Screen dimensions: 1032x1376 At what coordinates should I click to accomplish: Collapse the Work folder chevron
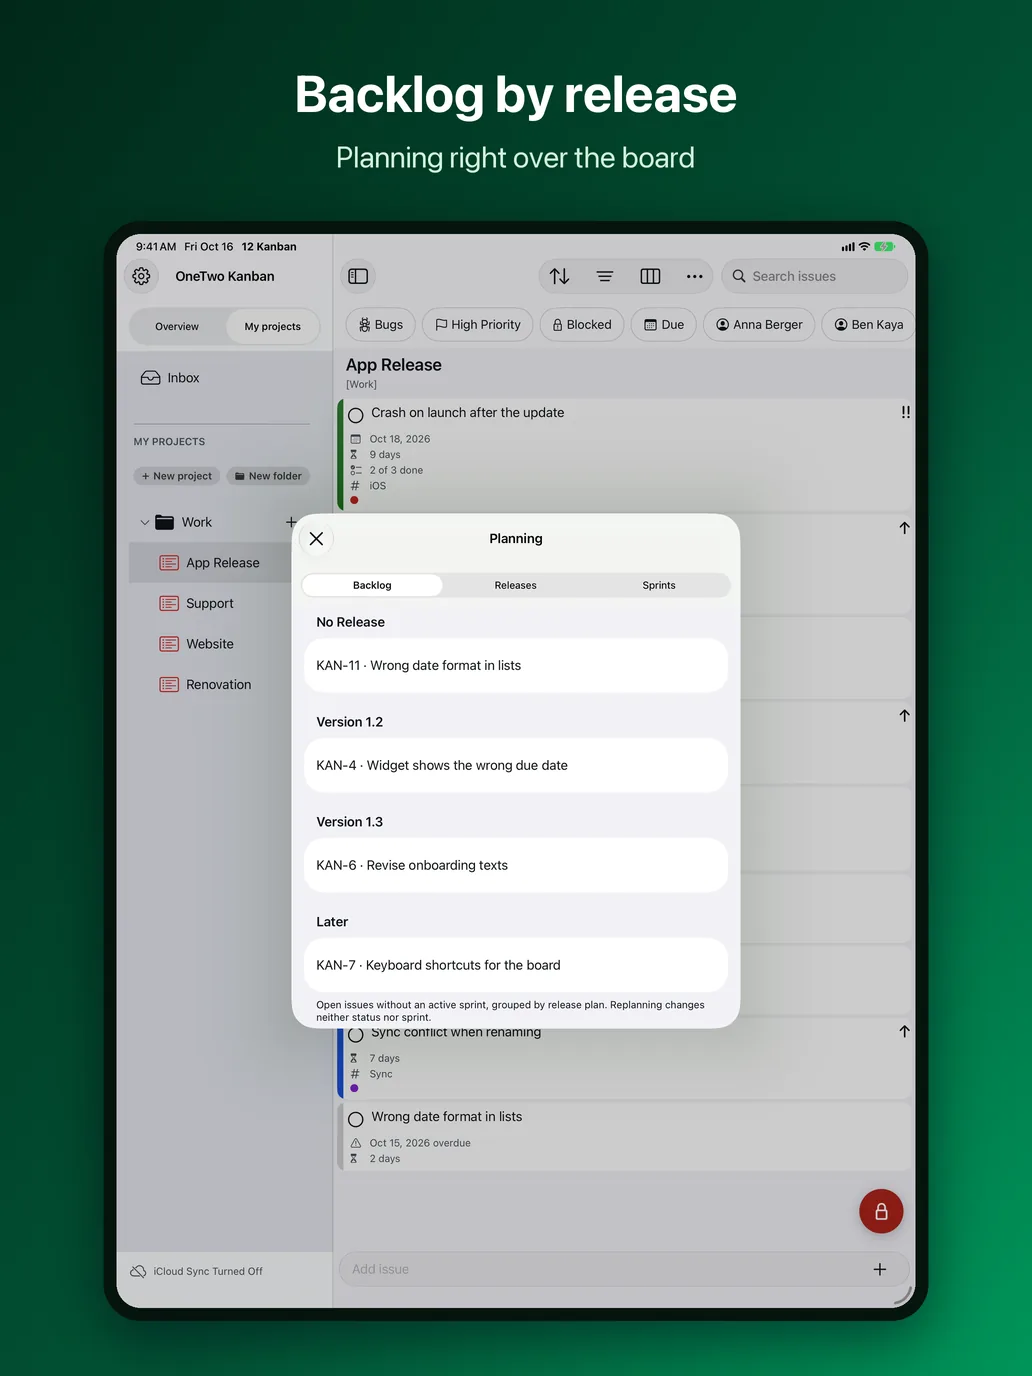pyautogui.click(x=145, y=522)
